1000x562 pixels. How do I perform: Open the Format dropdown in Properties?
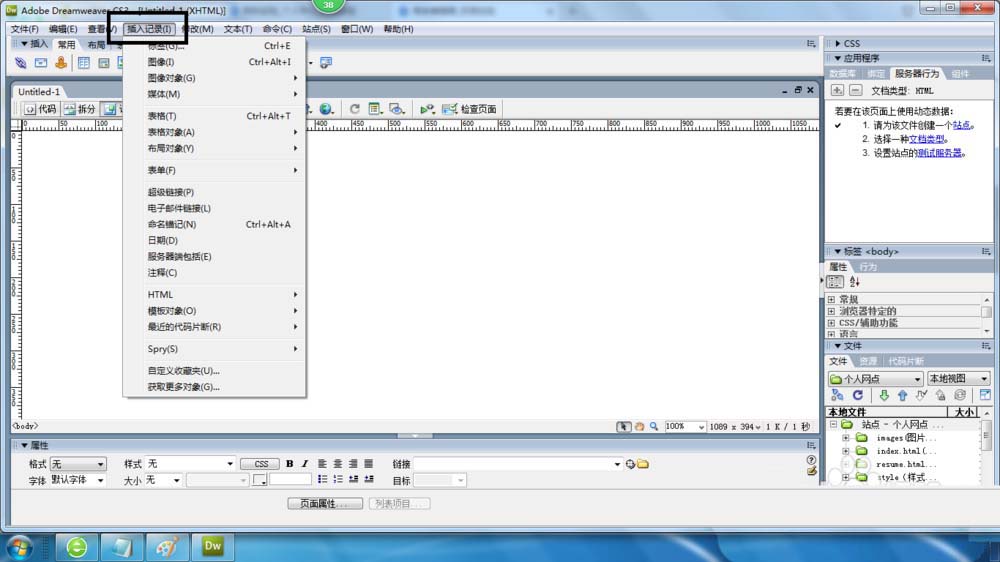click(x=78, y=464)
